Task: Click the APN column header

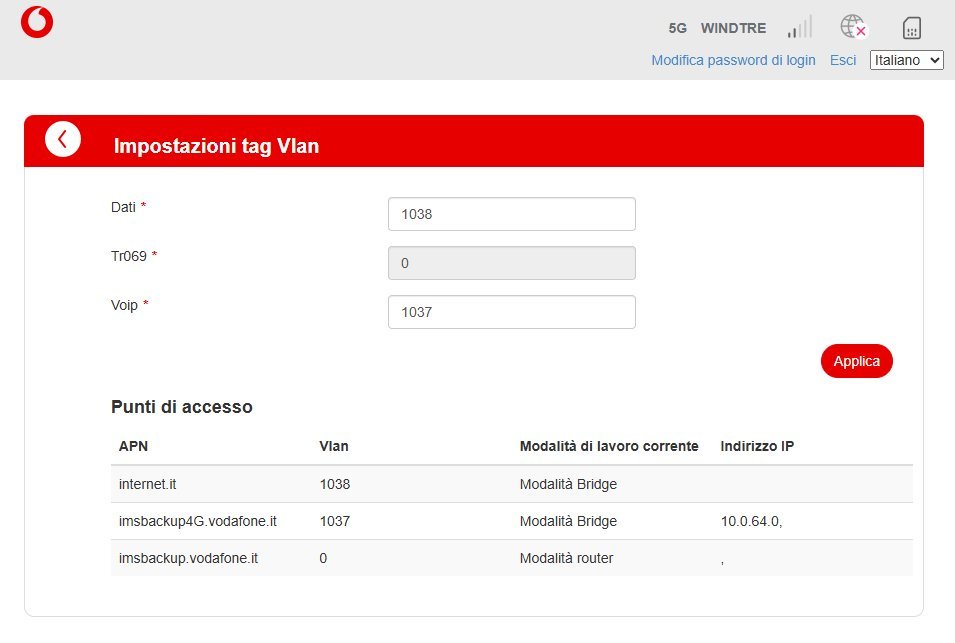Action: [x=133, y=446]
